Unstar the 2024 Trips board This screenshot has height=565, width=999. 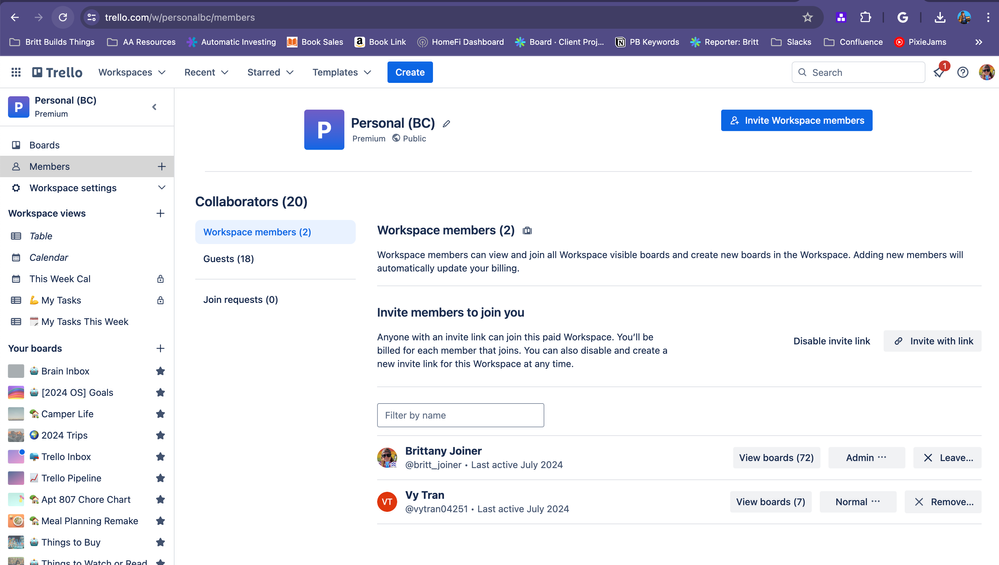(x=161, y=436)
